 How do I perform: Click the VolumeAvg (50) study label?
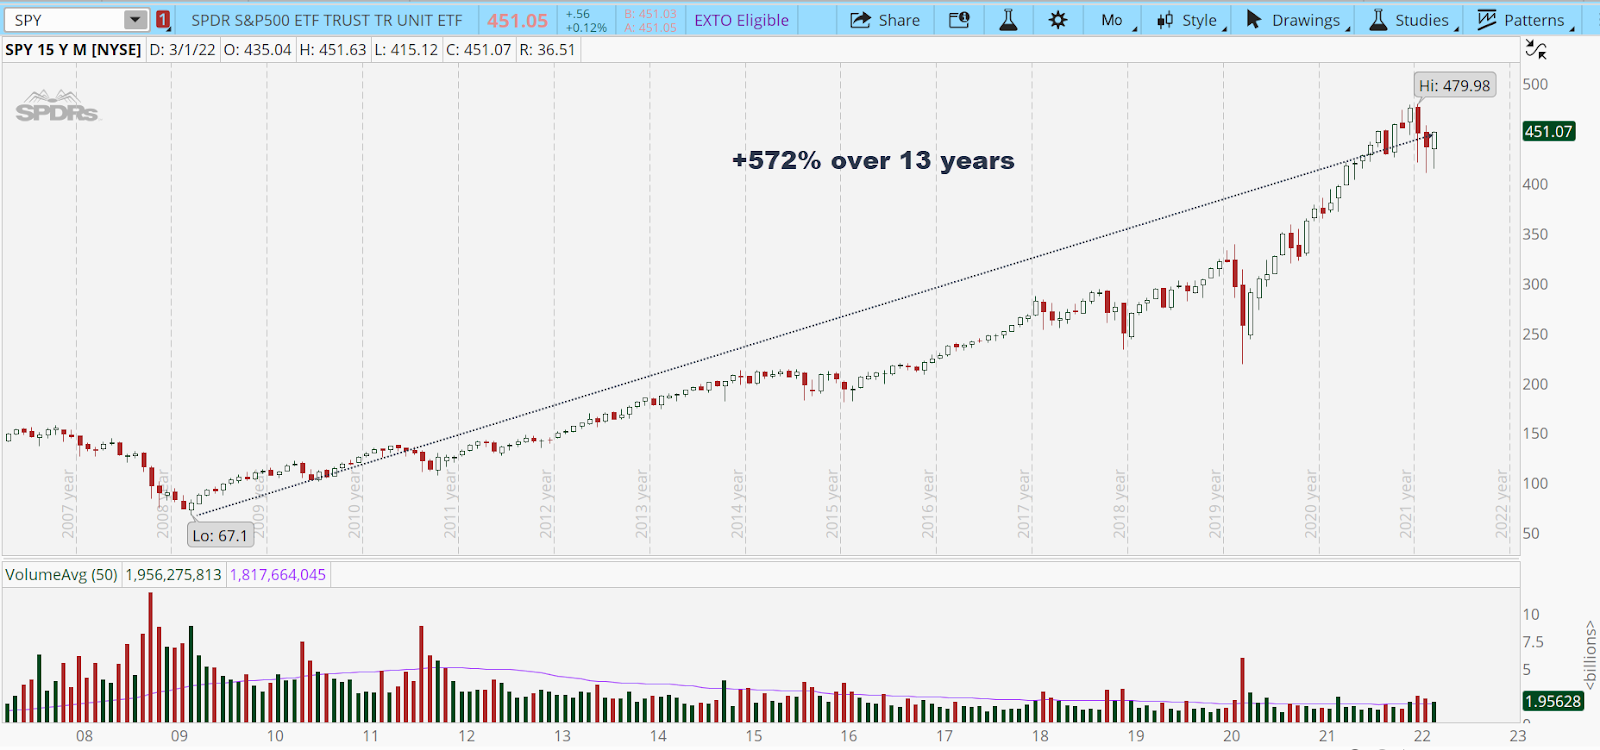pyautogui.click(x=61, y=575)
